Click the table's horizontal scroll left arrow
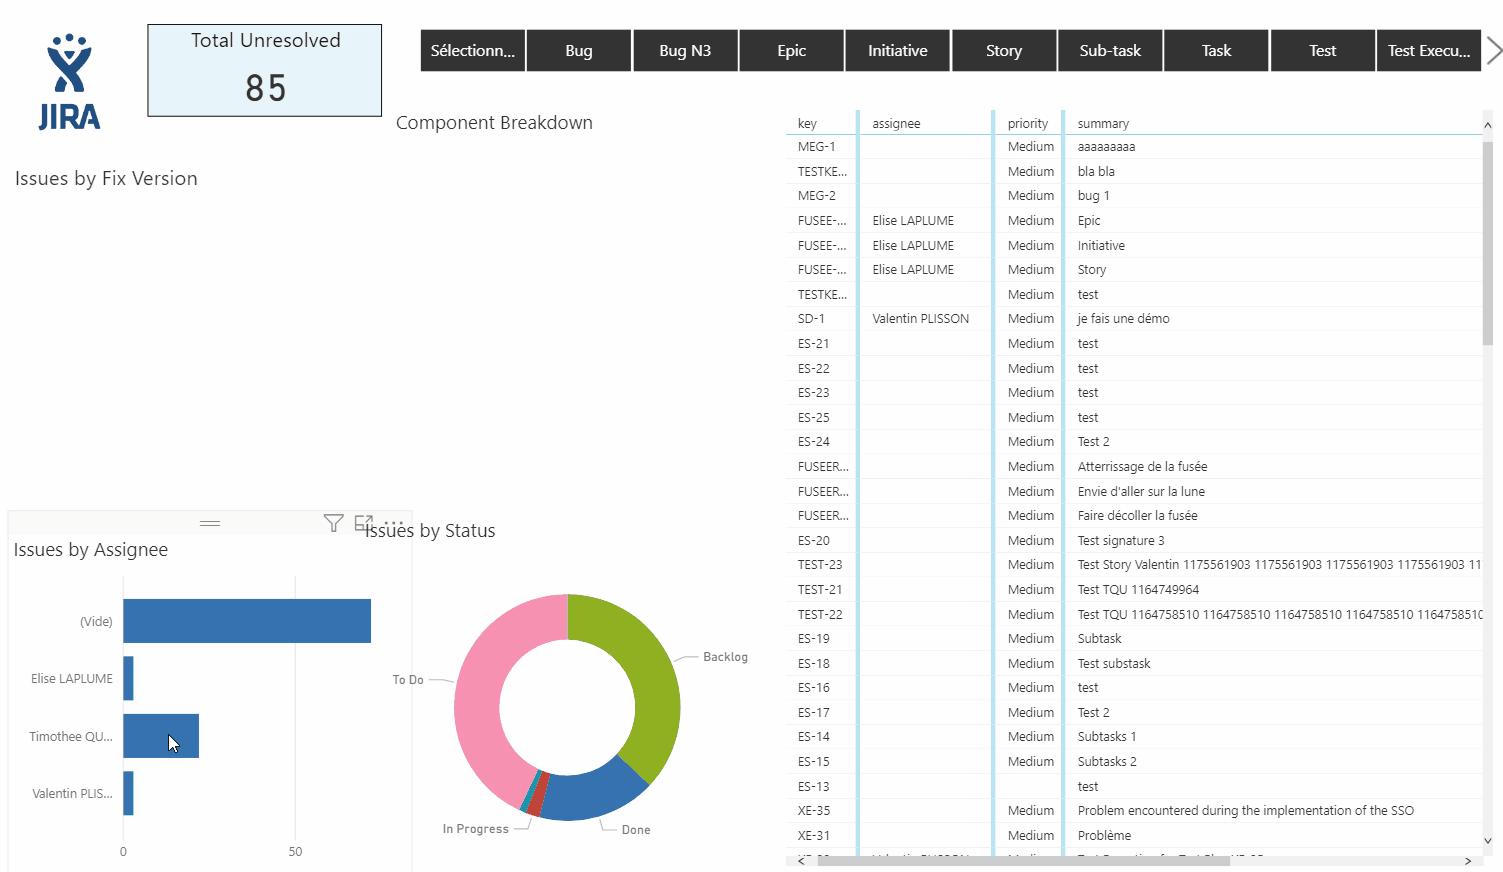 [802, 860]
